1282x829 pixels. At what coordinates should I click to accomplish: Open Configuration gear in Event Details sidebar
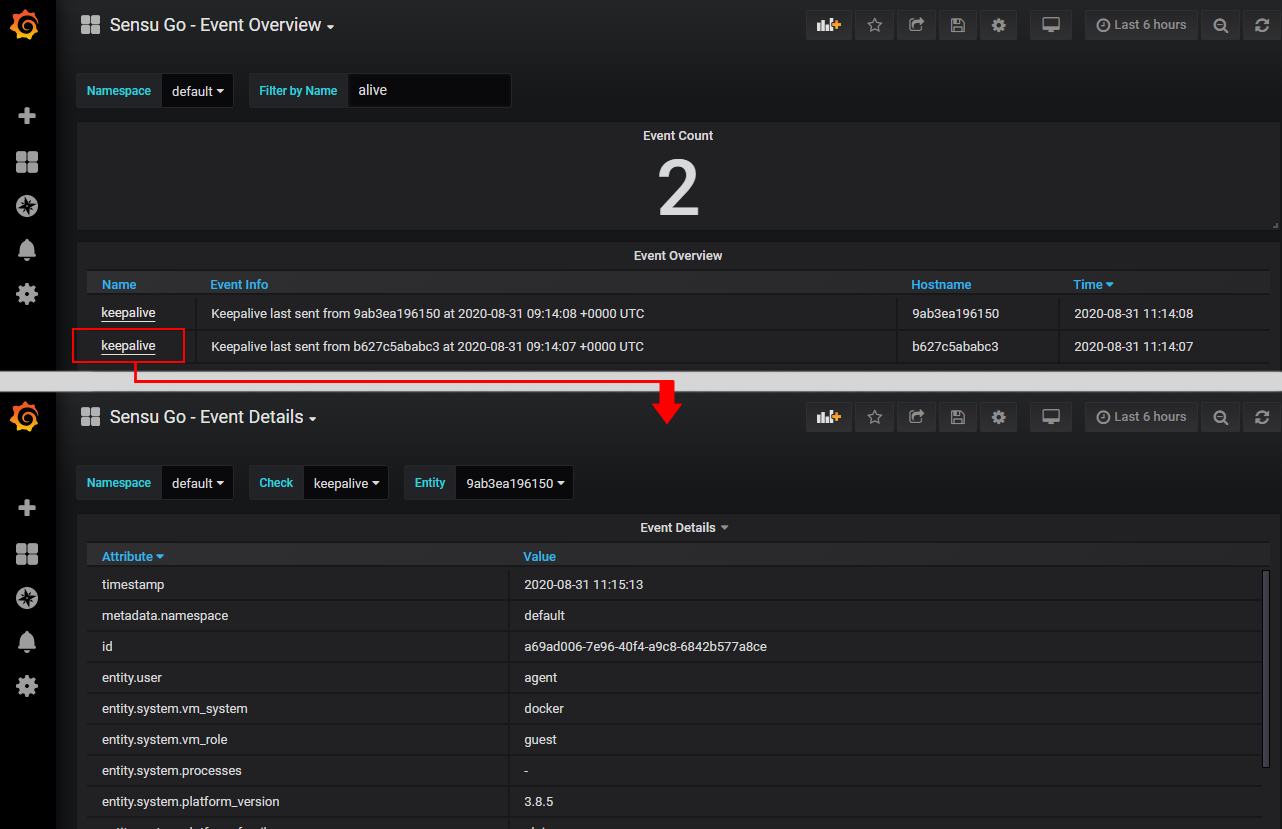coord(27,686)
